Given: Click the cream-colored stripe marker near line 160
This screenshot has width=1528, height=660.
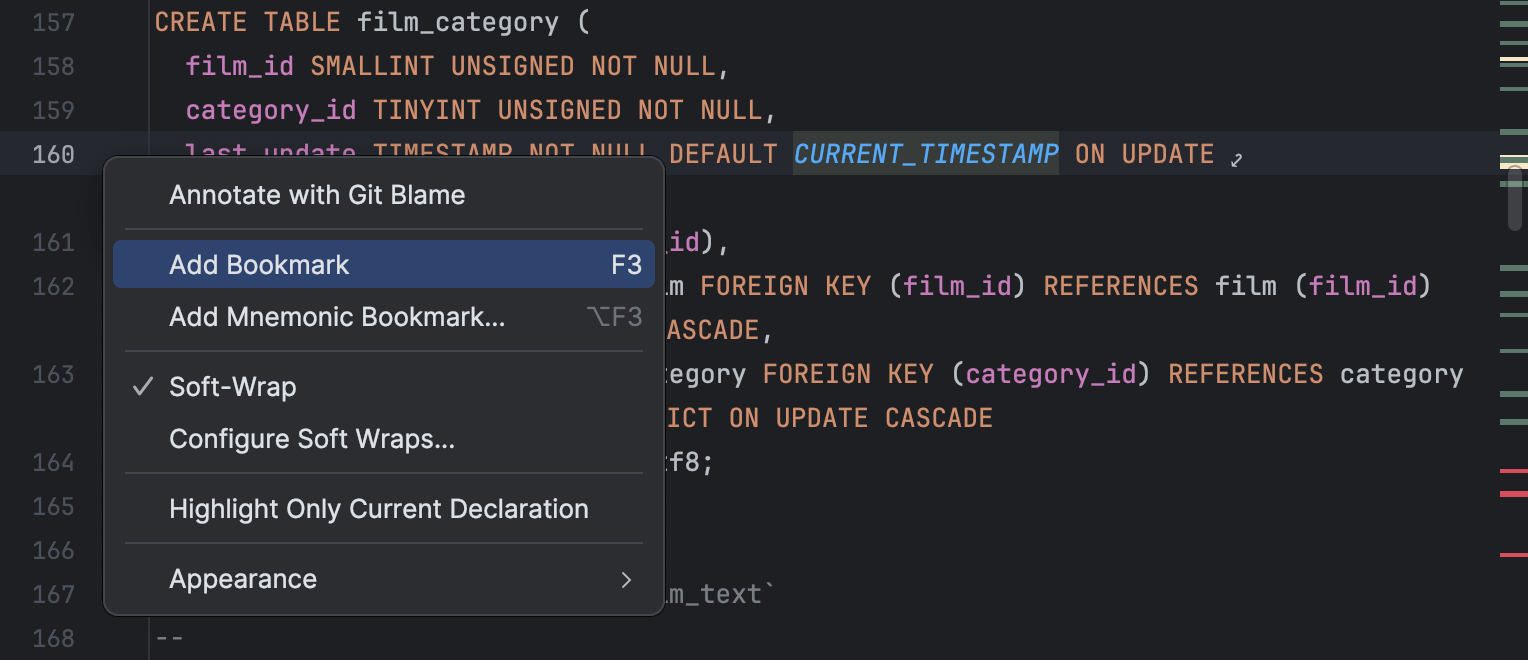Looking at the screenshot, I should [1512, 166].
